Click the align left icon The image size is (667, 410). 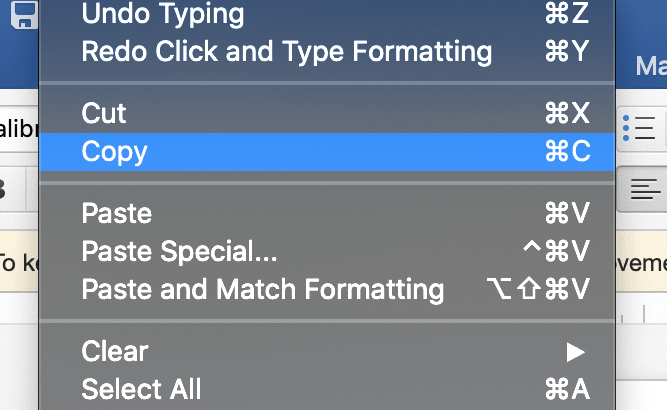click(x=645, y=189)
